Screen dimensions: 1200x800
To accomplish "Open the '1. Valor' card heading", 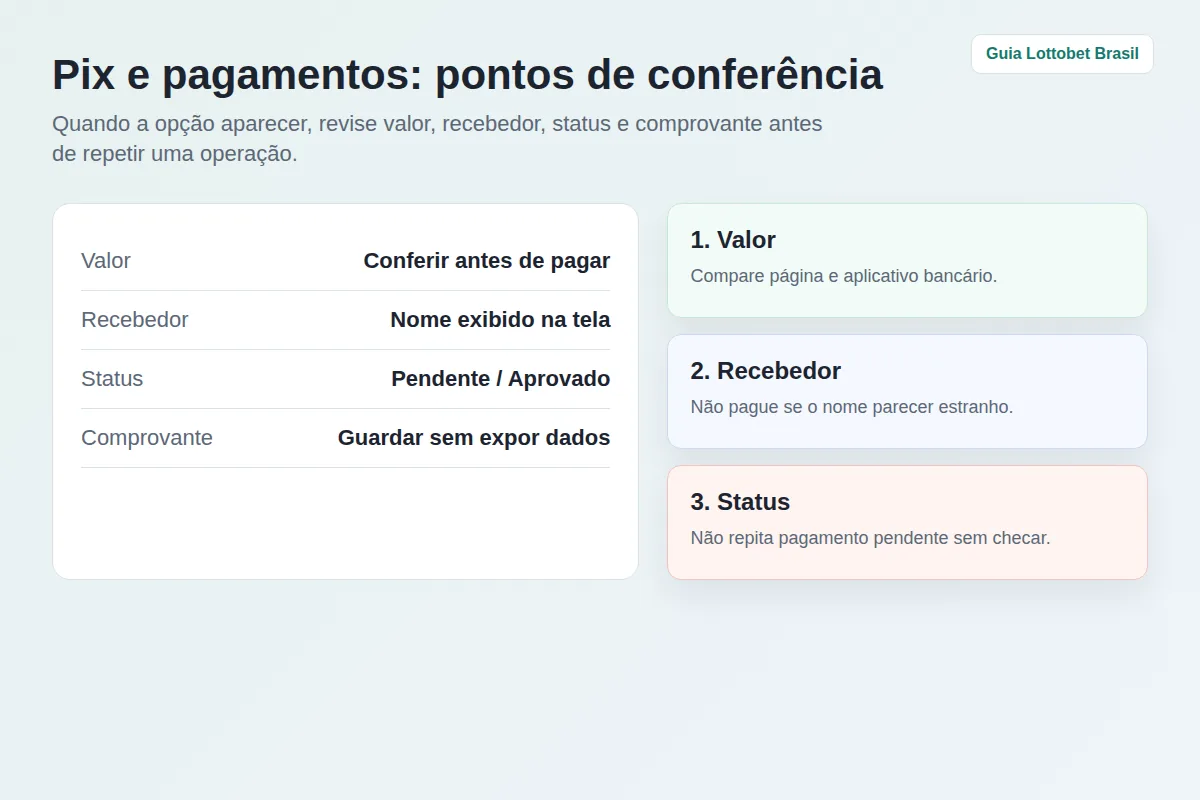I will 733,240.
